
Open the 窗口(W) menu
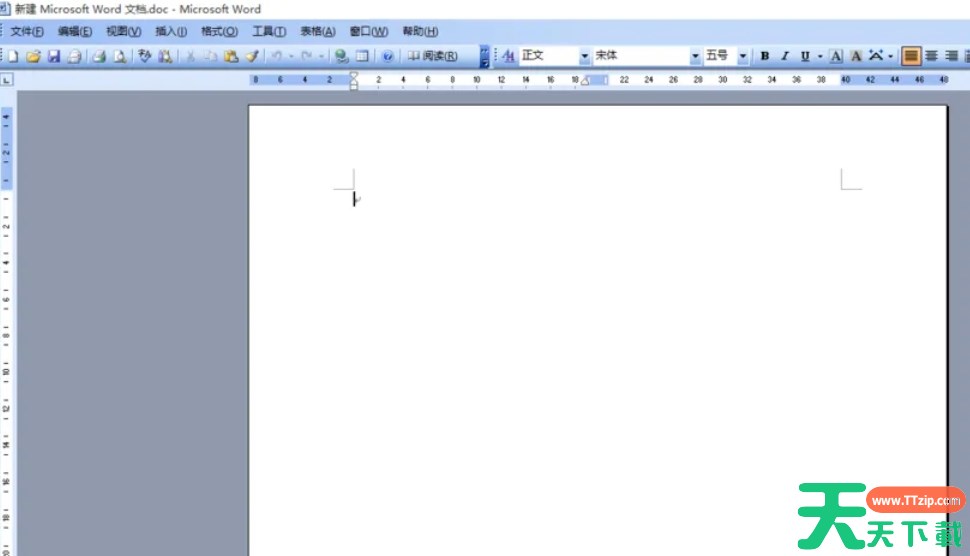coord(369,32)
